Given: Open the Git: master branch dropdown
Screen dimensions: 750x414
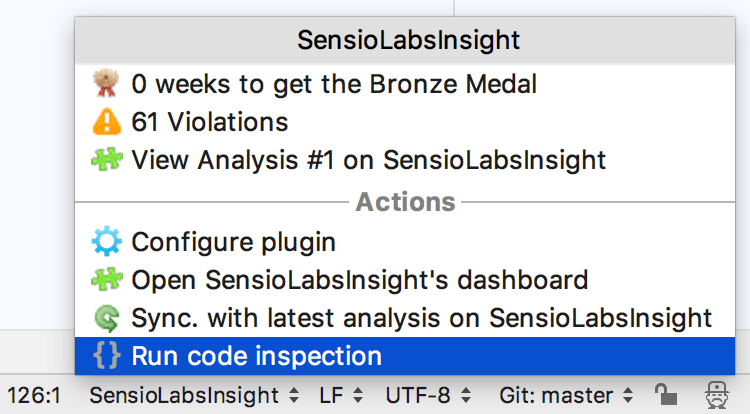Looking at the screenshot, I should point(569,395).
